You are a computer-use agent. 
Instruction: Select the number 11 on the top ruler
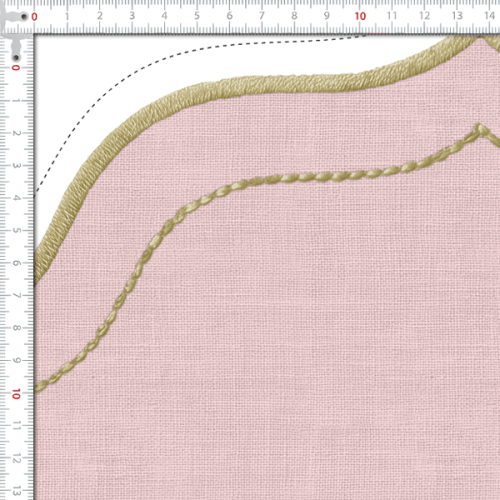(x=392, y=16)
